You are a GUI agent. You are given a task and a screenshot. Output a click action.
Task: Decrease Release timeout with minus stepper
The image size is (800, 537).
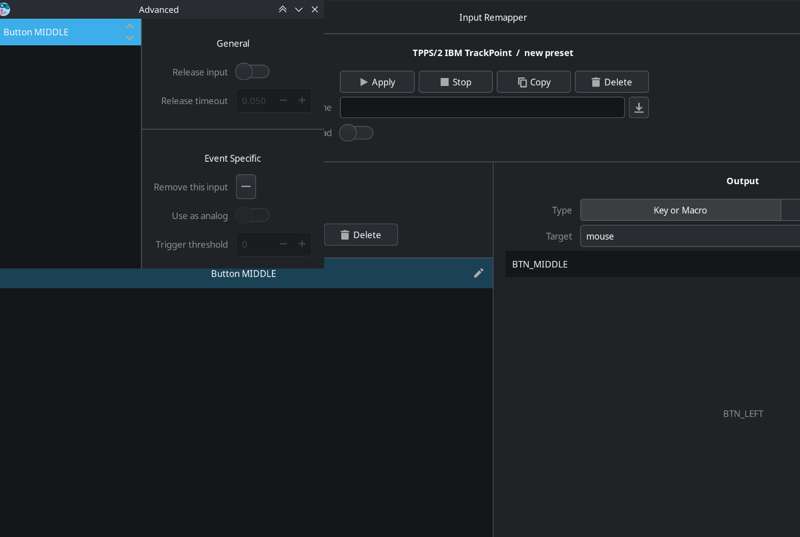284,100
